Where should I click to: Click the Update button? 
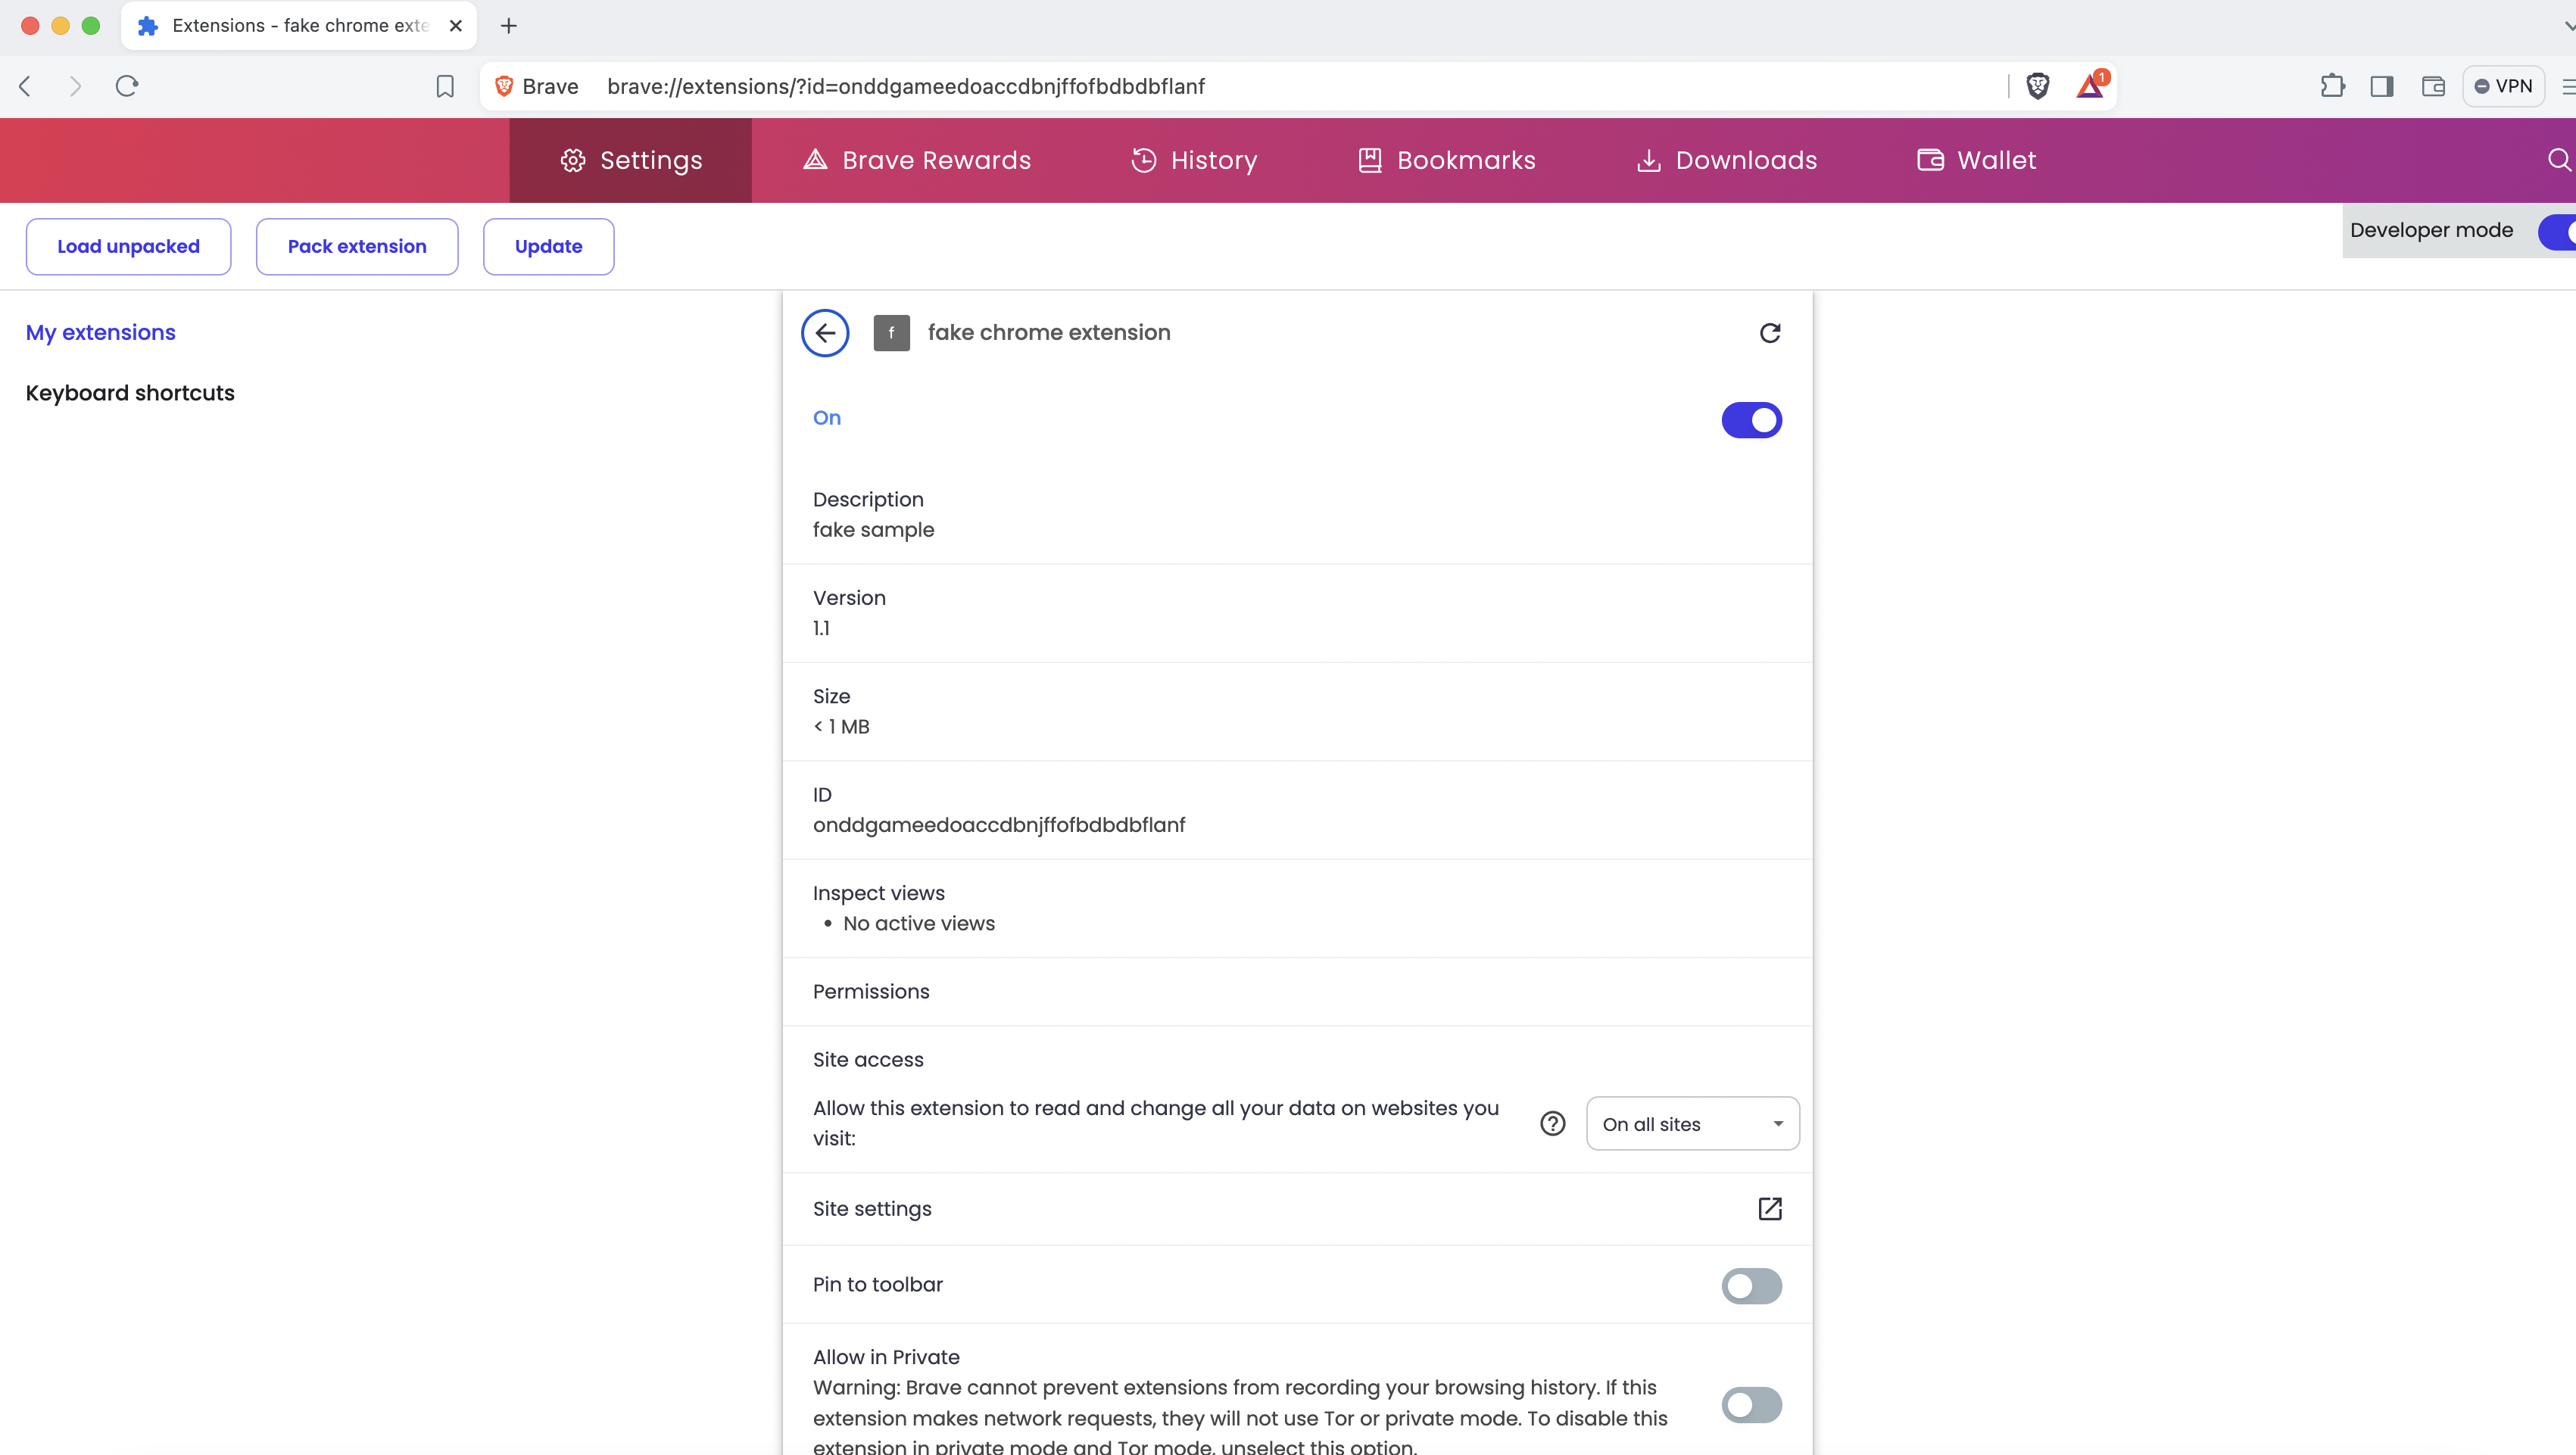548,246
